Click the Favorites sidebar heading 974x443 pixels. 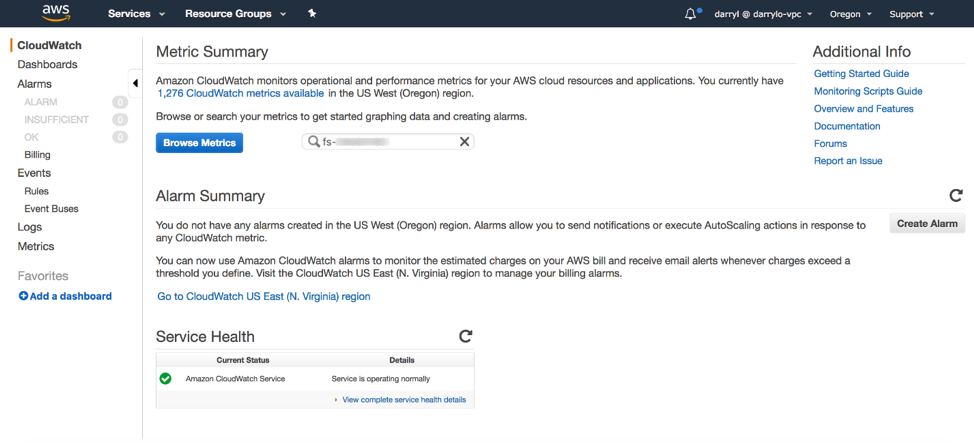[x=43, y=276]
